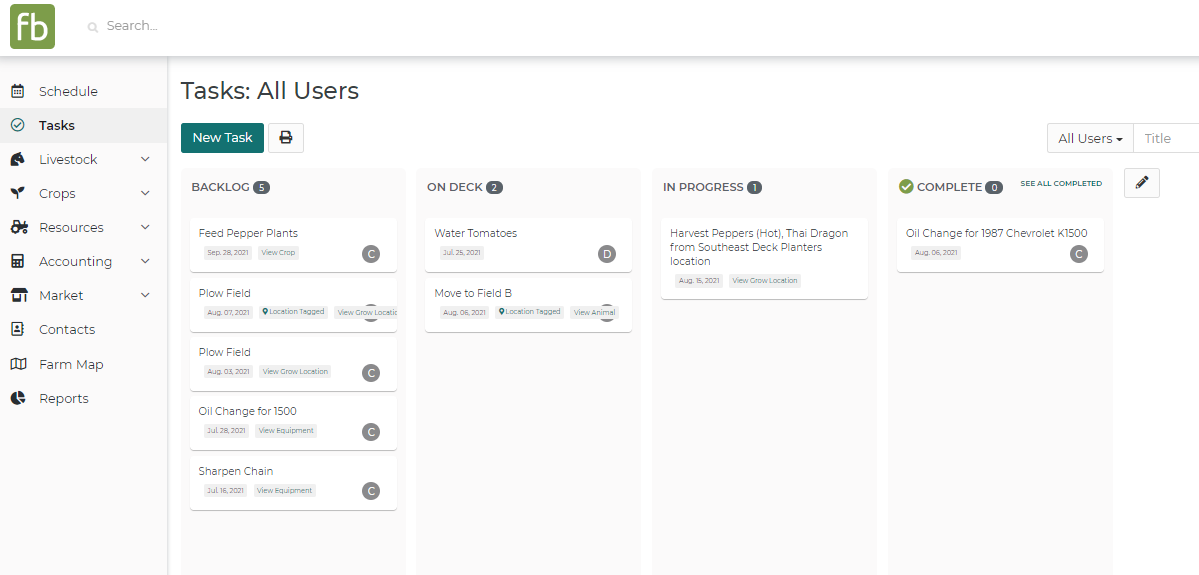Open the All Users dropdown
The image size is (1199, 575).
[1089, 139]
